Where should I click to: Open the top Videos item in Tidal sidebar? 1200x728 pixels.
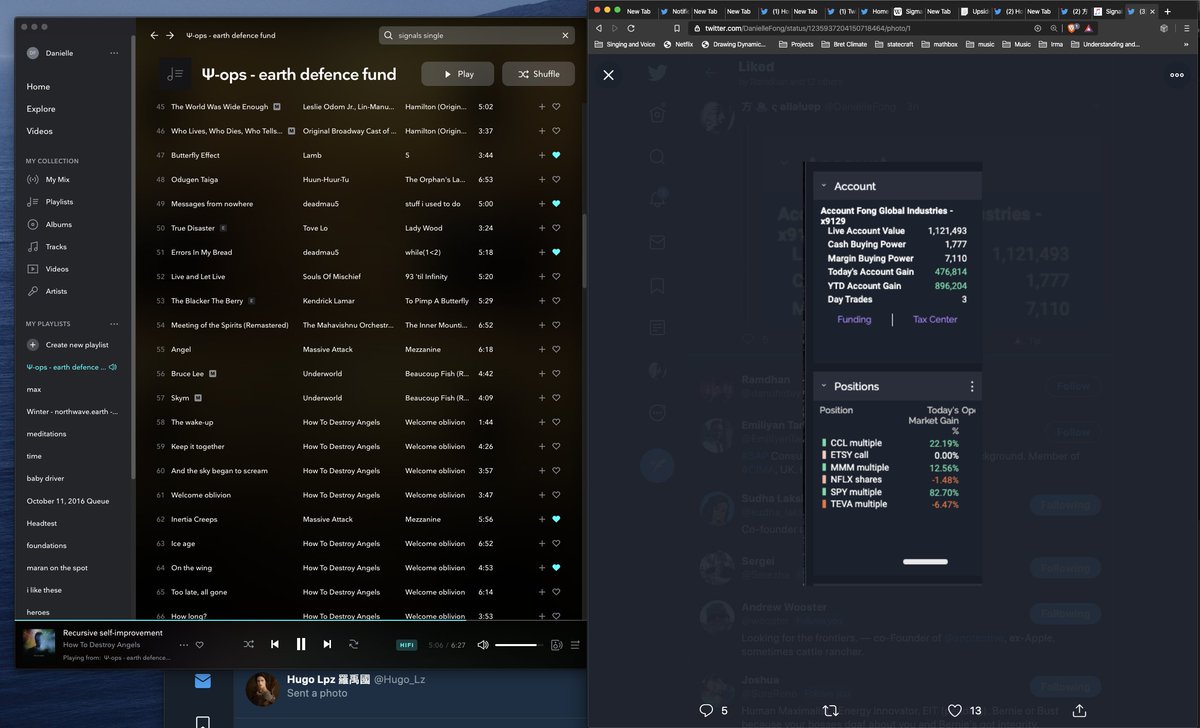pos(40,131)
